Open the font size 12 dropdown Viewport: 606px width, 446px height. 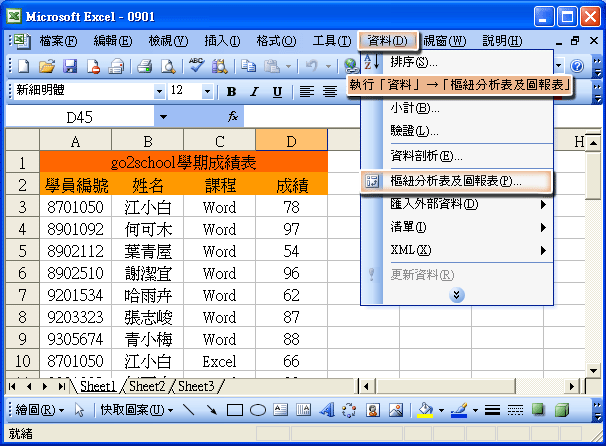pyautogui.click(x=207, y=92)
